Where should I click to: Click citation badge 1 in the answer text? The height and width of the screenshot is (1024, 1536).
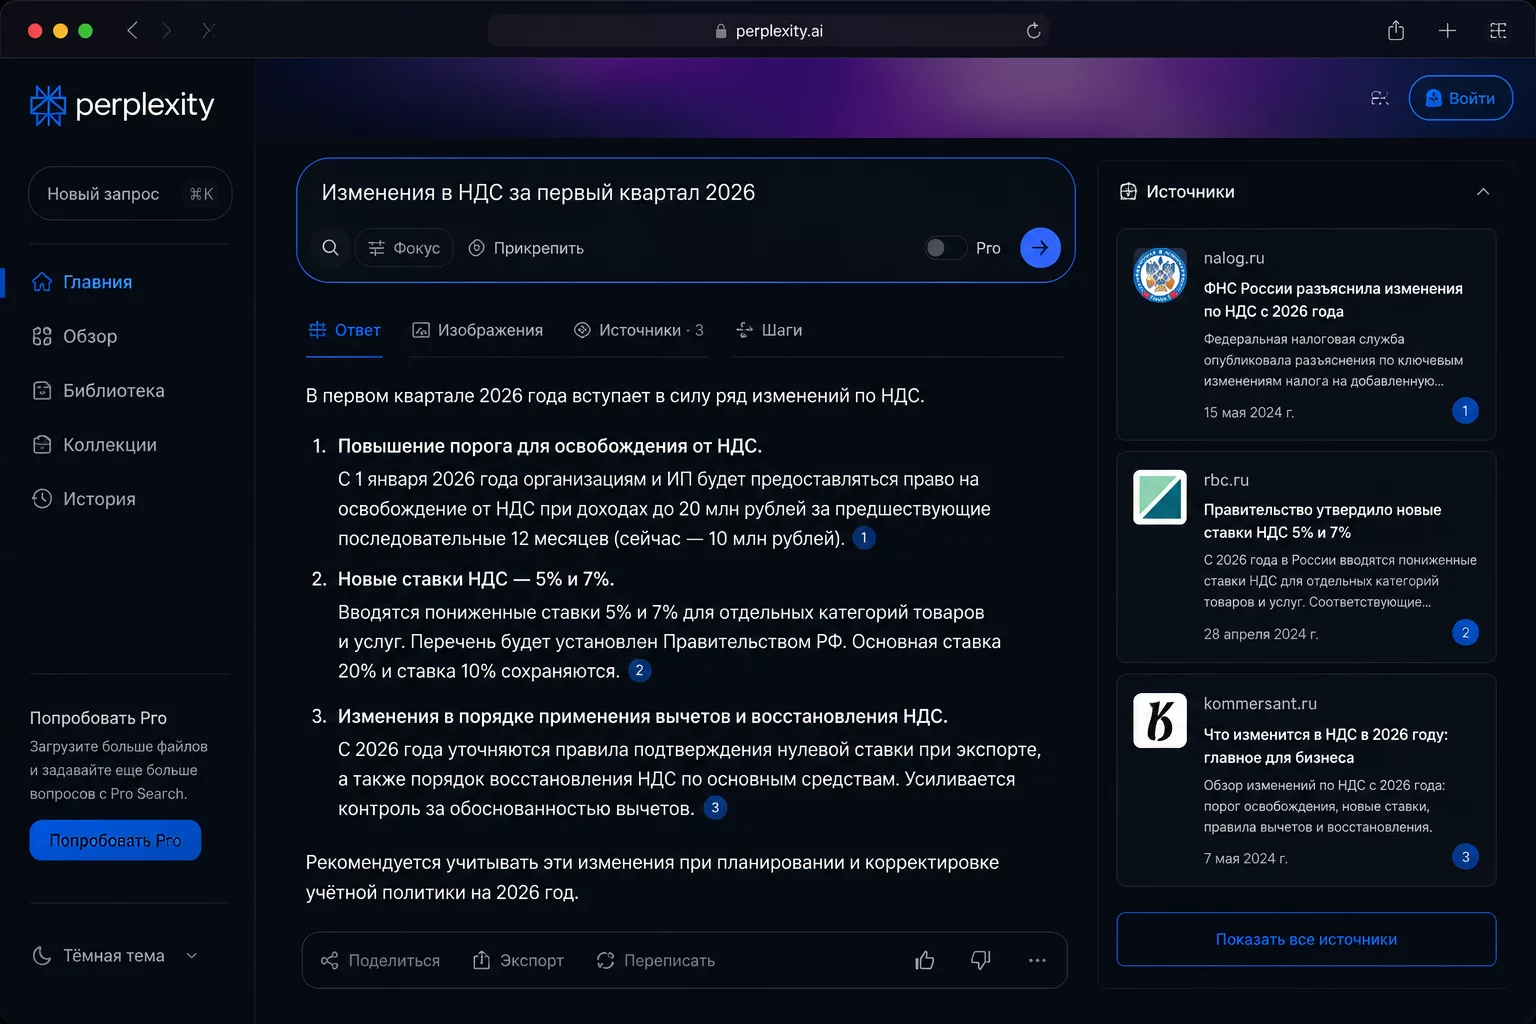point(864,538)
